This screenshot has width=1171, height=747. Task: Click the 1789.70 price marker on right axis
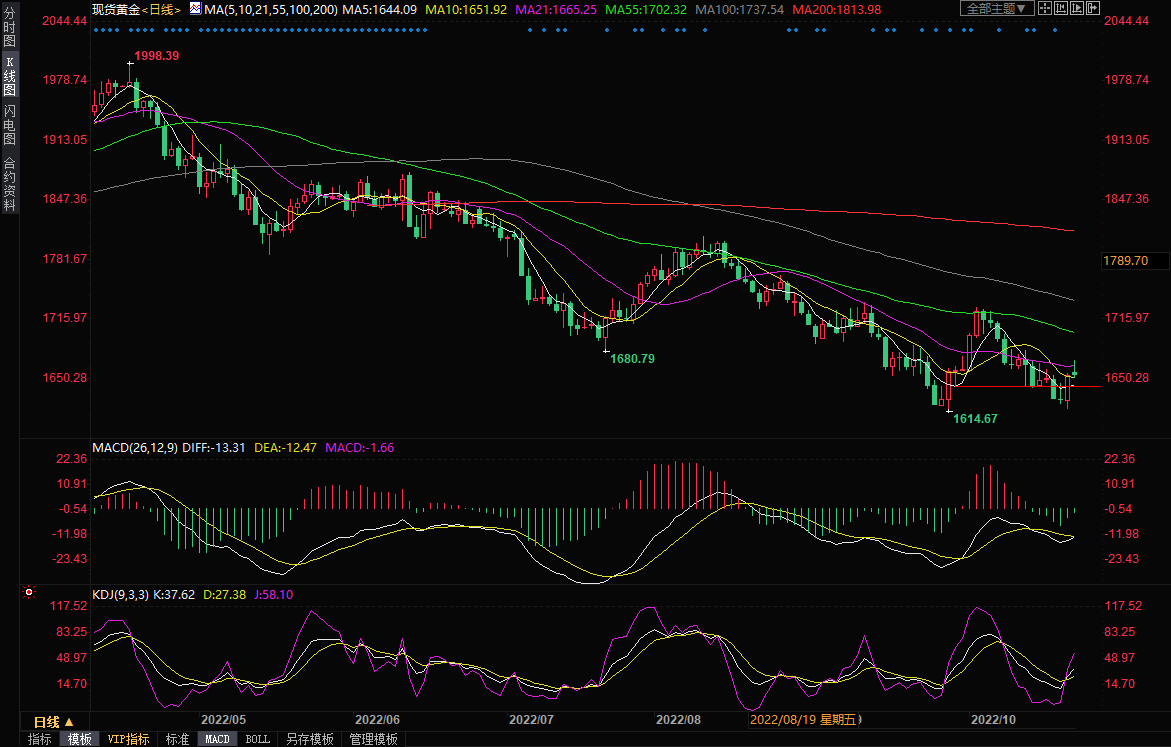(1125, 260)
